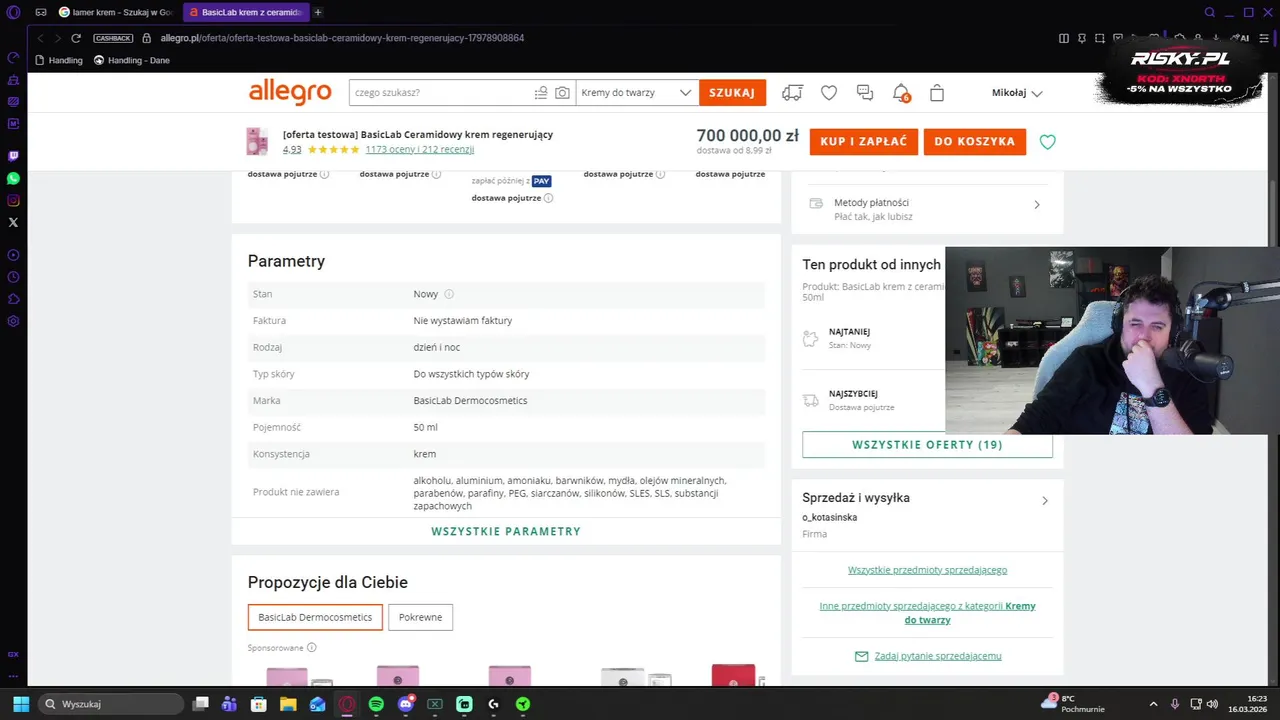The width and height of the screenshot is (1280, 720).
Task: Click info icon next to Sponsorowane
Action: [x=311, y=648]
